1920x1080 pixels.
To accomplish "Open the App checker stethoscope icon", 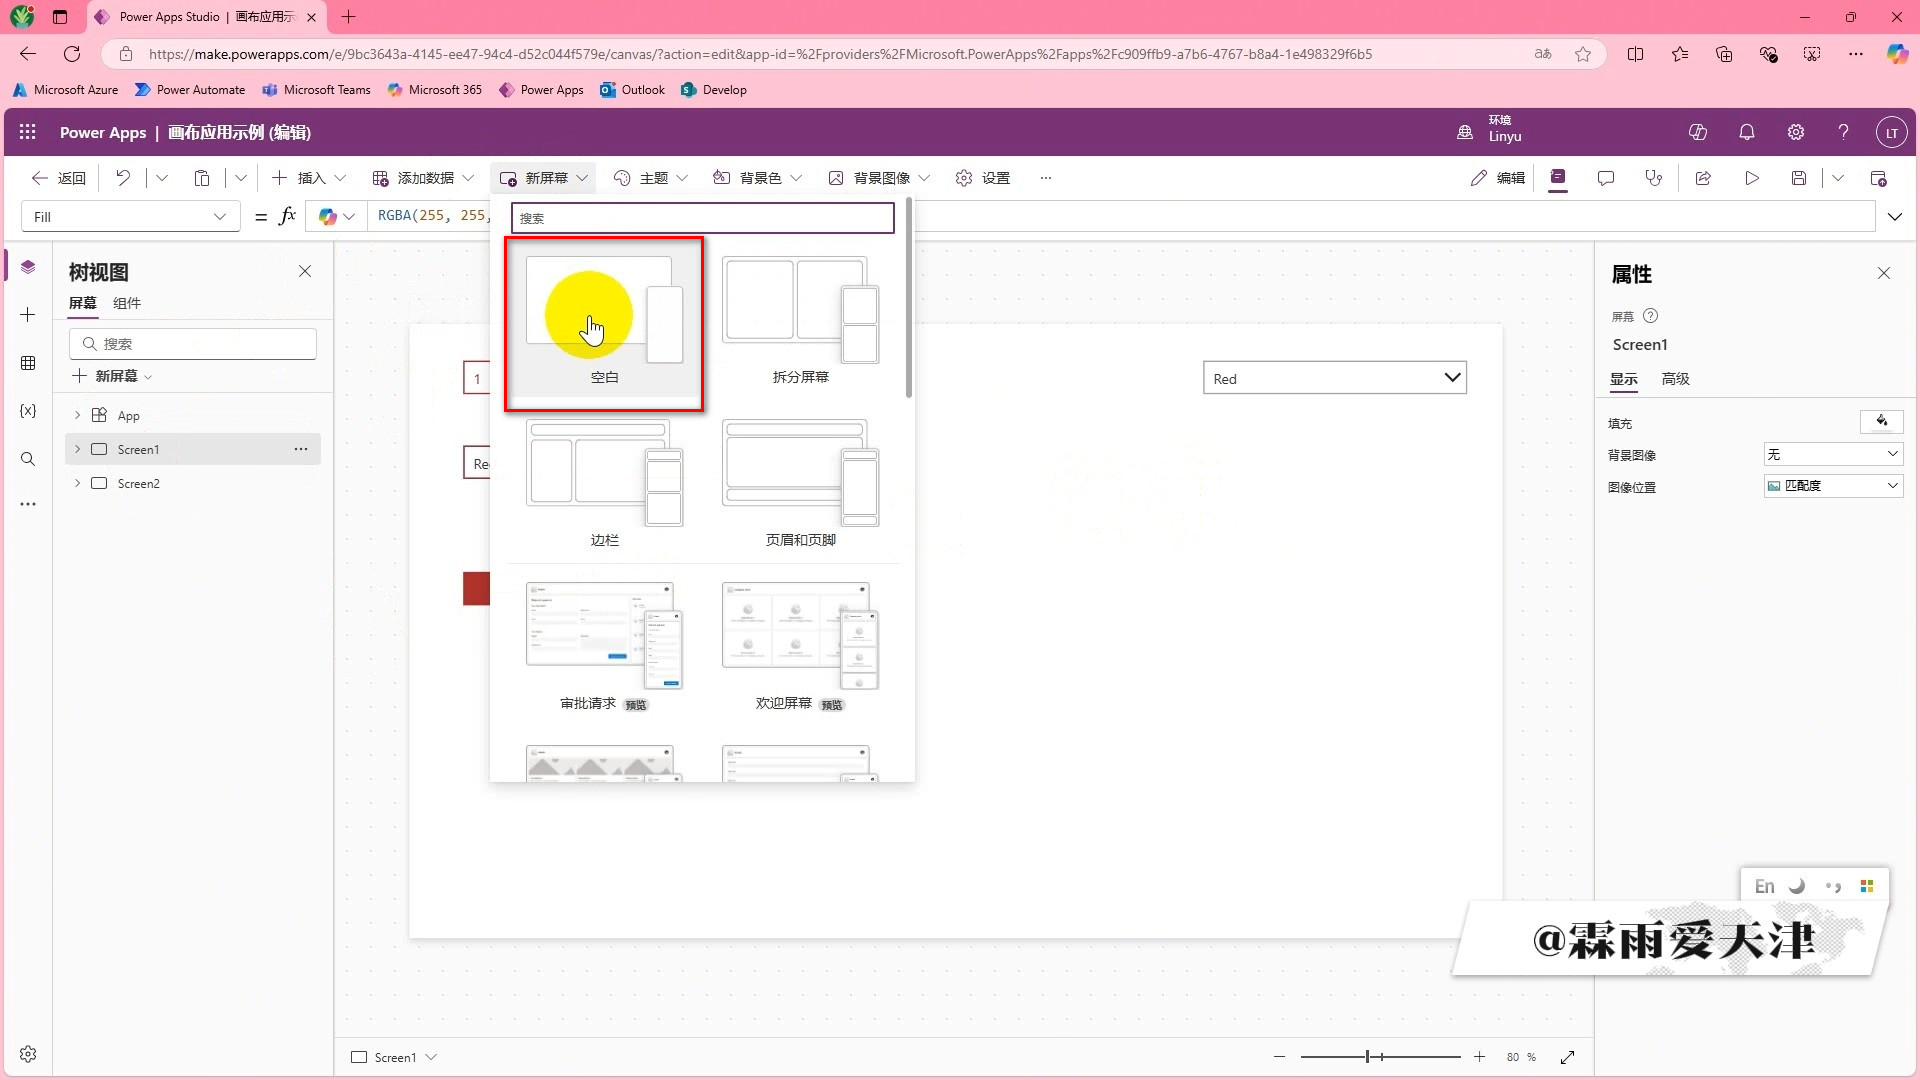I will click(1654, 178).
